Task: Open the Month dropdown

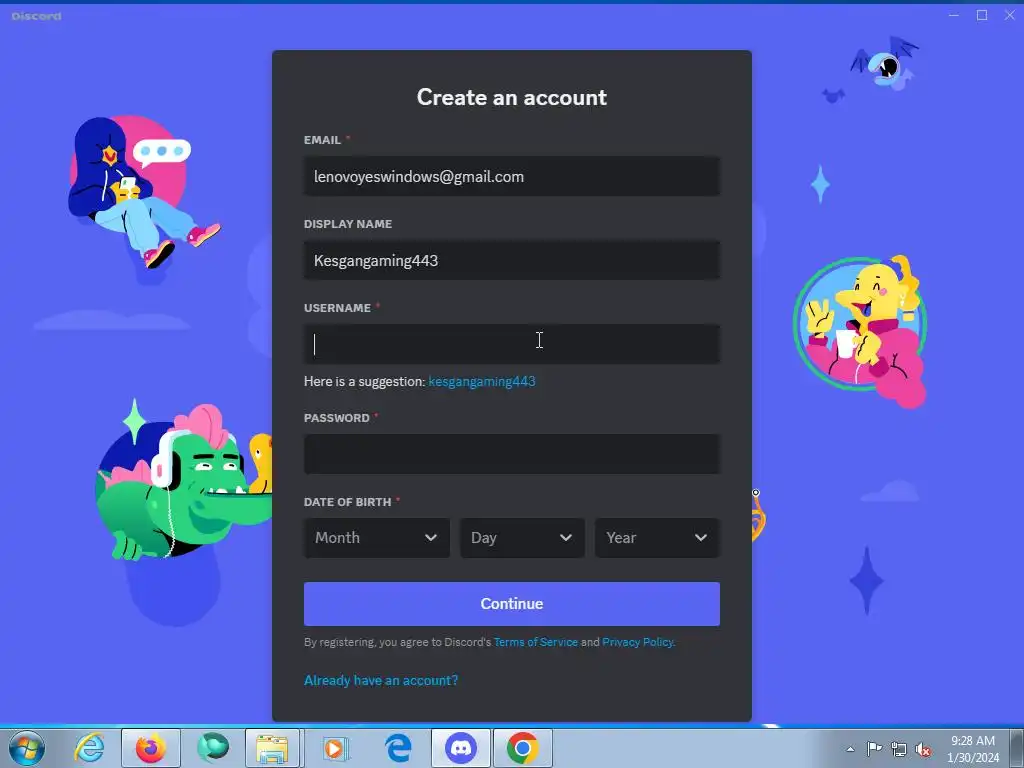Action: pos(377,537)
